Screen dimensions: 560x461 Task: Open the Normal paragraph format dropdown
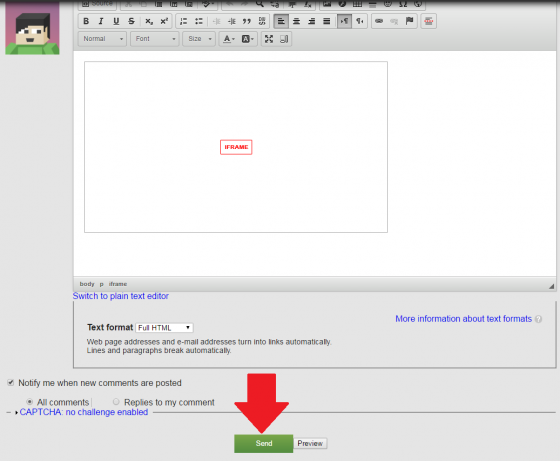click(102, 39)
